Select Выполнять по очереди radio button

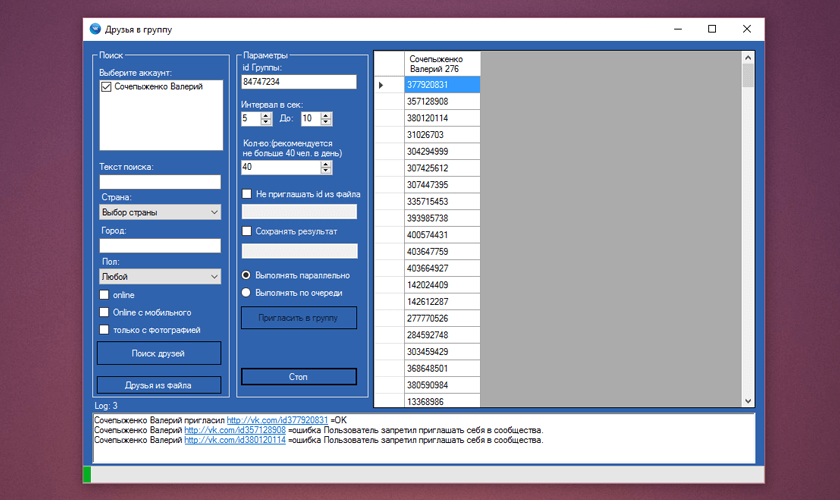(x=246, y=293)
